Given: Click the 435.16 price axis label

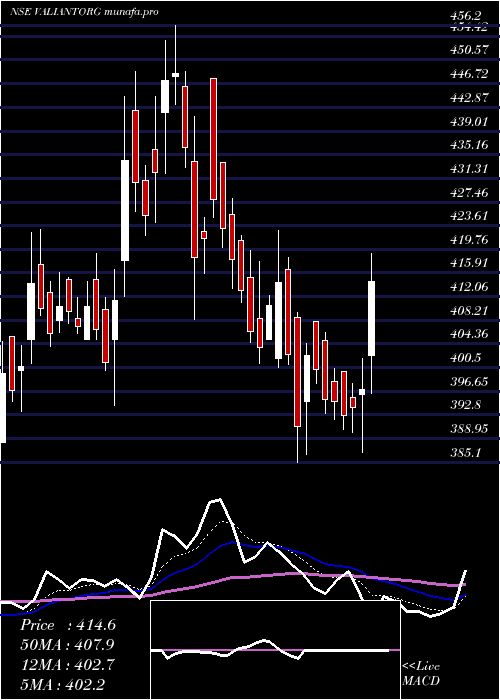Looking at the screenshot, I should [x=468, y=145].
